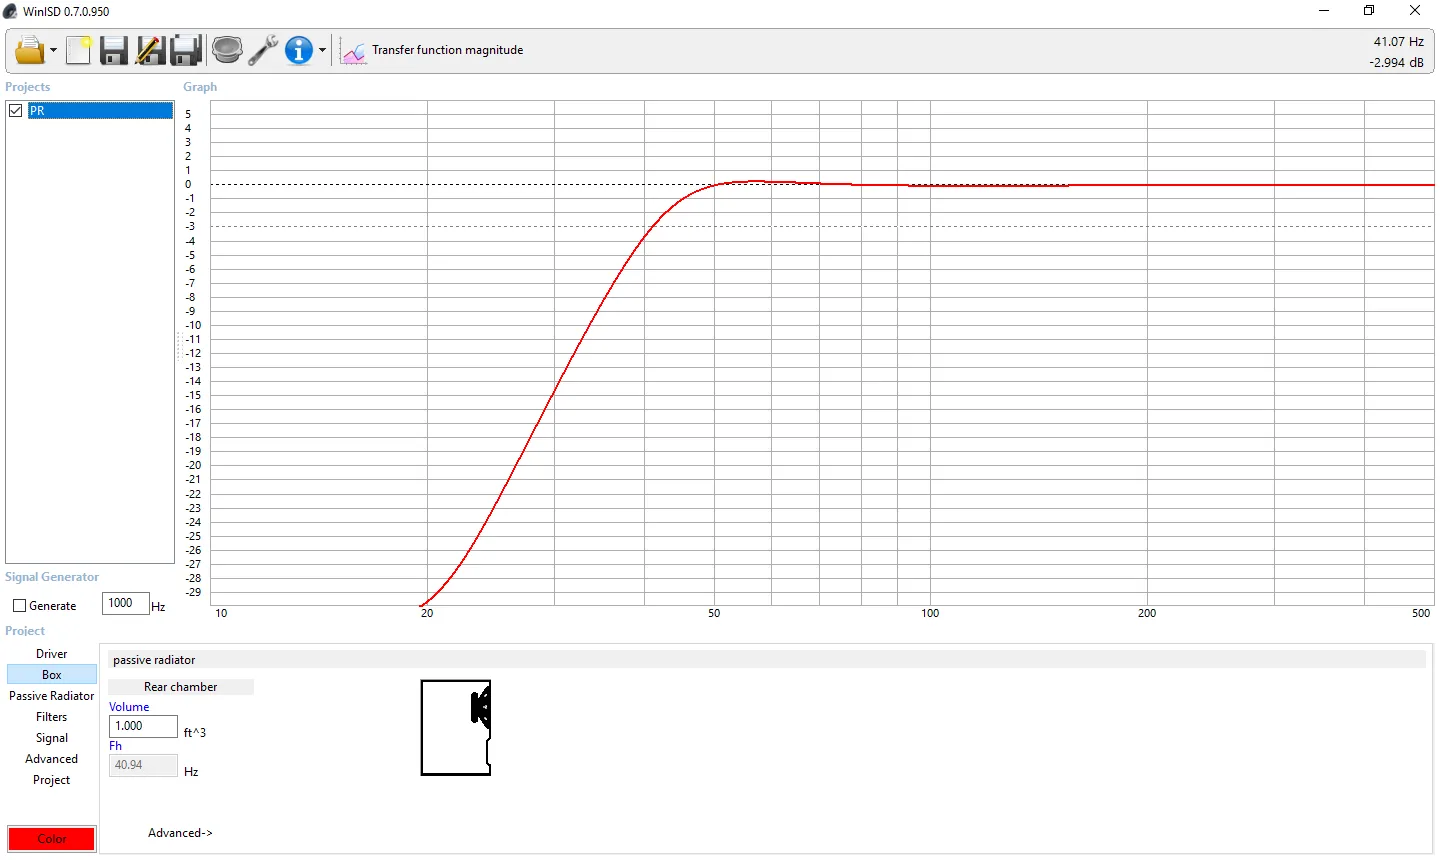Click the -2.994 dB readout
This screenshot has width=1440, height=860.
point(1396,62)
